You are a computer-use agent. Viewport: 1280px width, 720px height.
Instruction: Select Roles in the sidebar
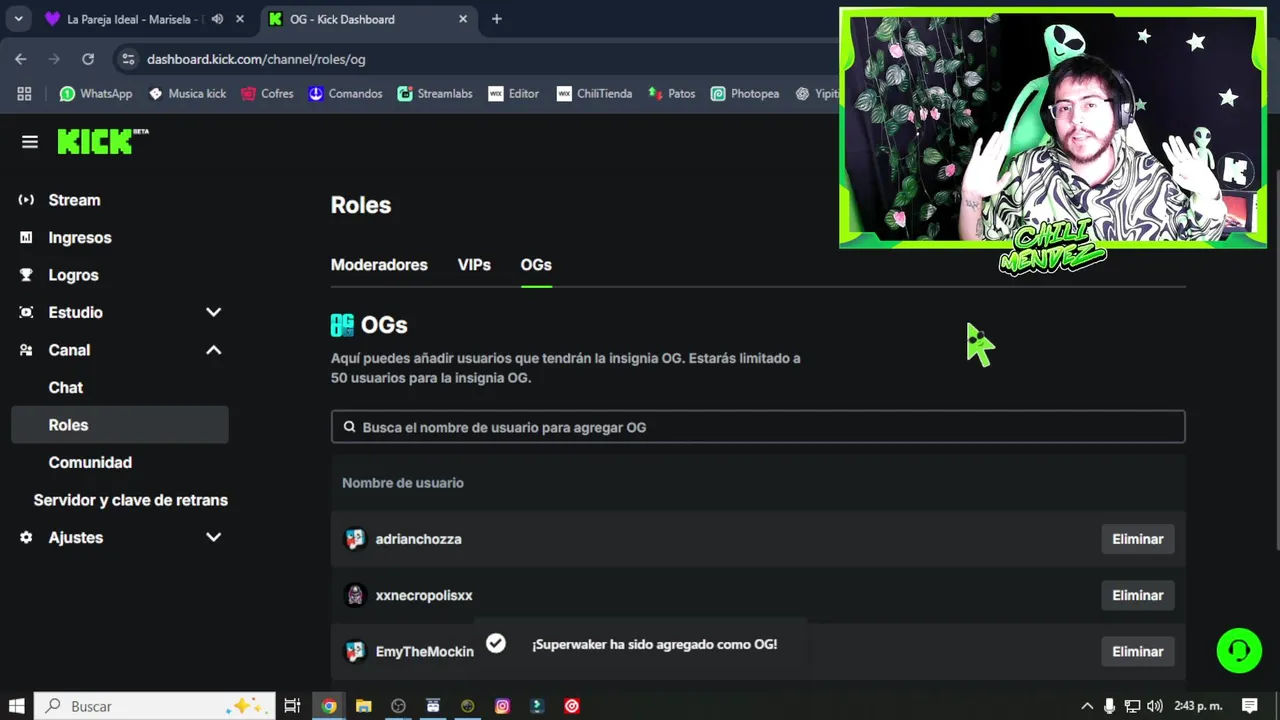pyautogui.click(x=120, y=425)
